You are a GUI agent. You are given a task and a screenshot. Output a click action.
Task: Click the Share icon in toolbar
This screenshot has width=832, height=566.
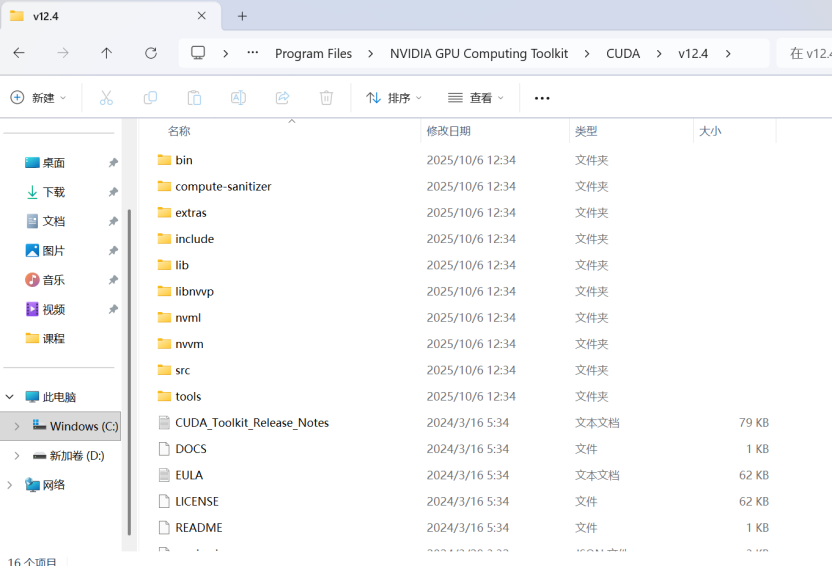282,98
